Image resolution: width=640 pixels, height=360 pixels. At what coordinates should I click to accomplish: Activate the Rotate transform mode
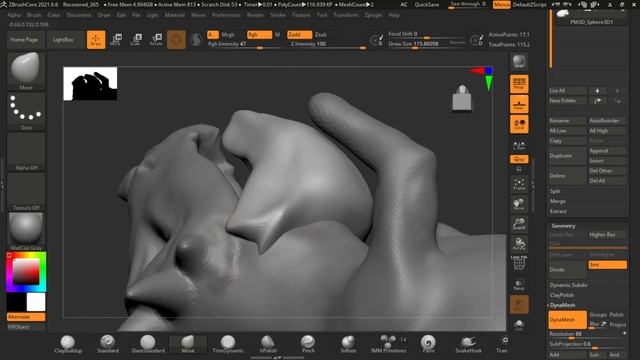[x=156, y=40]
